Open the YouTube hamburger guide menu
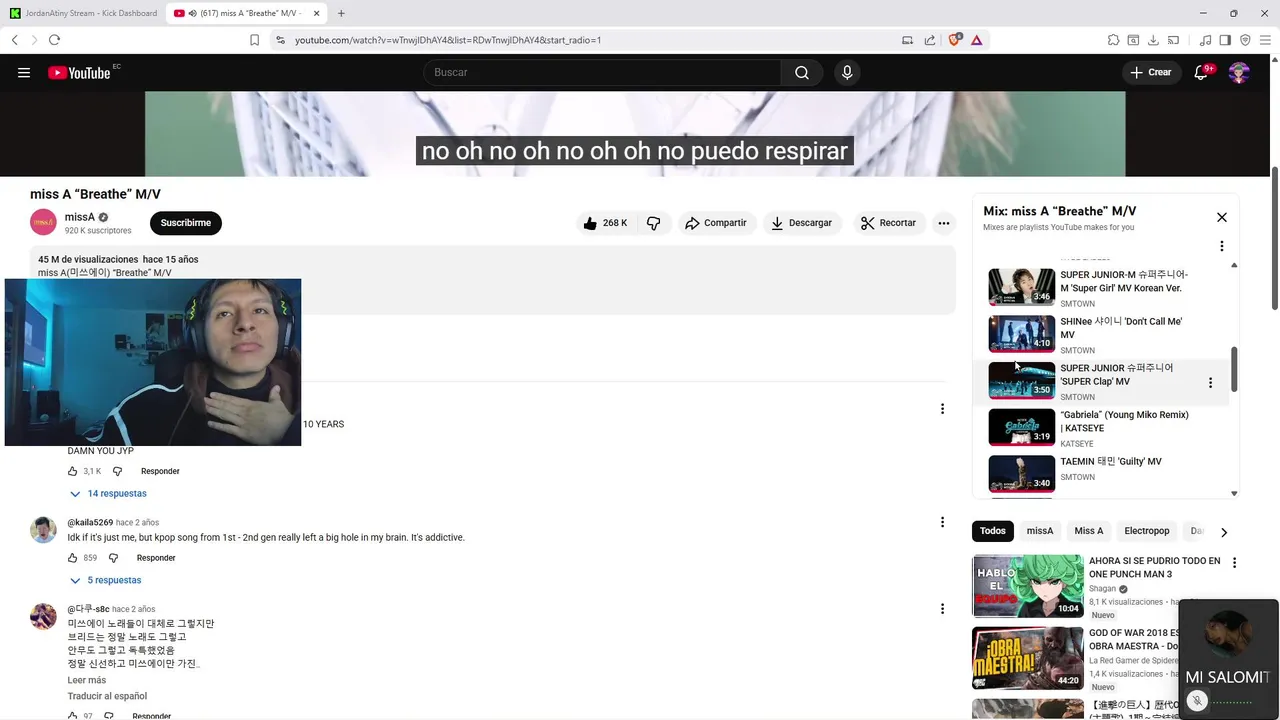The height and width of the screenshot is (720, 1280). (24, 72)
